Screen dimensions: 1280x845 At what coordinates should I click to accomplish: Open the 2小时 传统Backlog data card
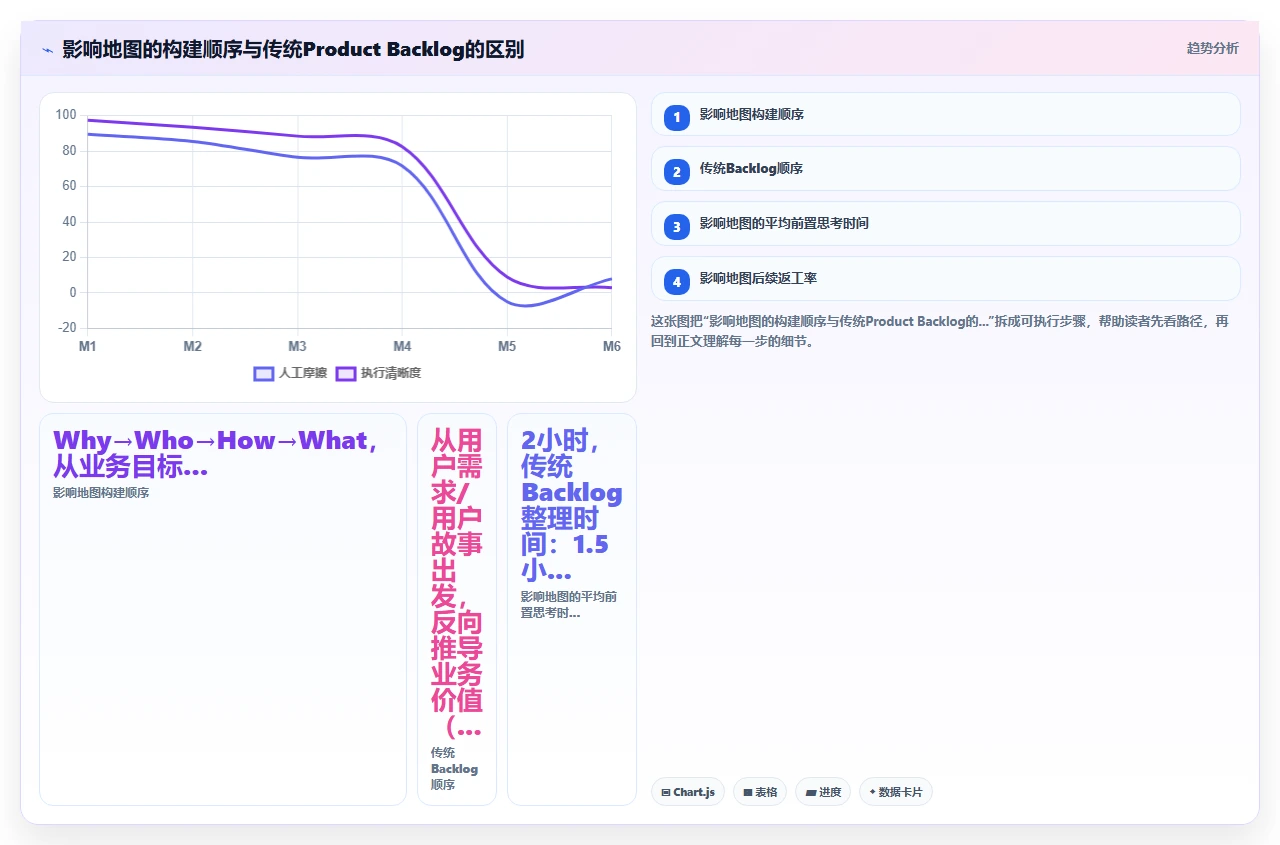tap(572, 609)
